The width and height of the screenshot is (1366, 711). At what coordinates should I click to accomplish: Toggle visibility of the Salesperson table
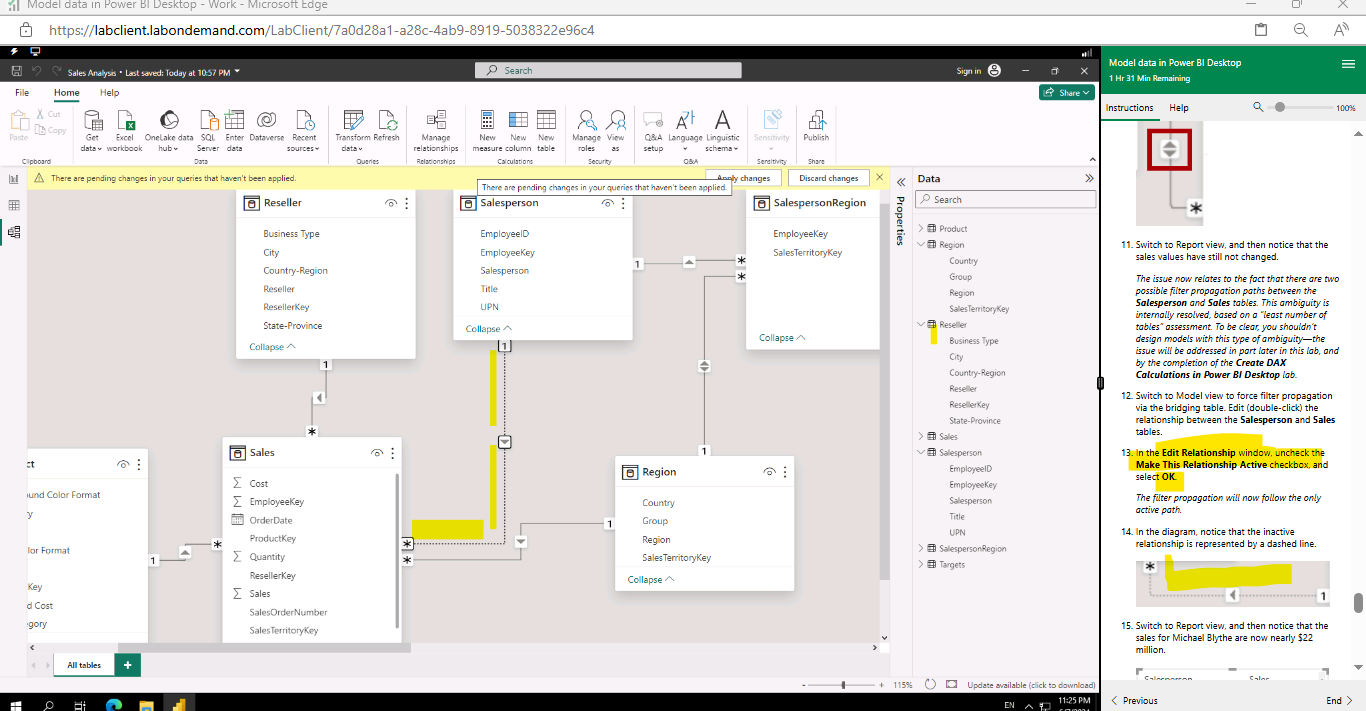tap(607, 203)
